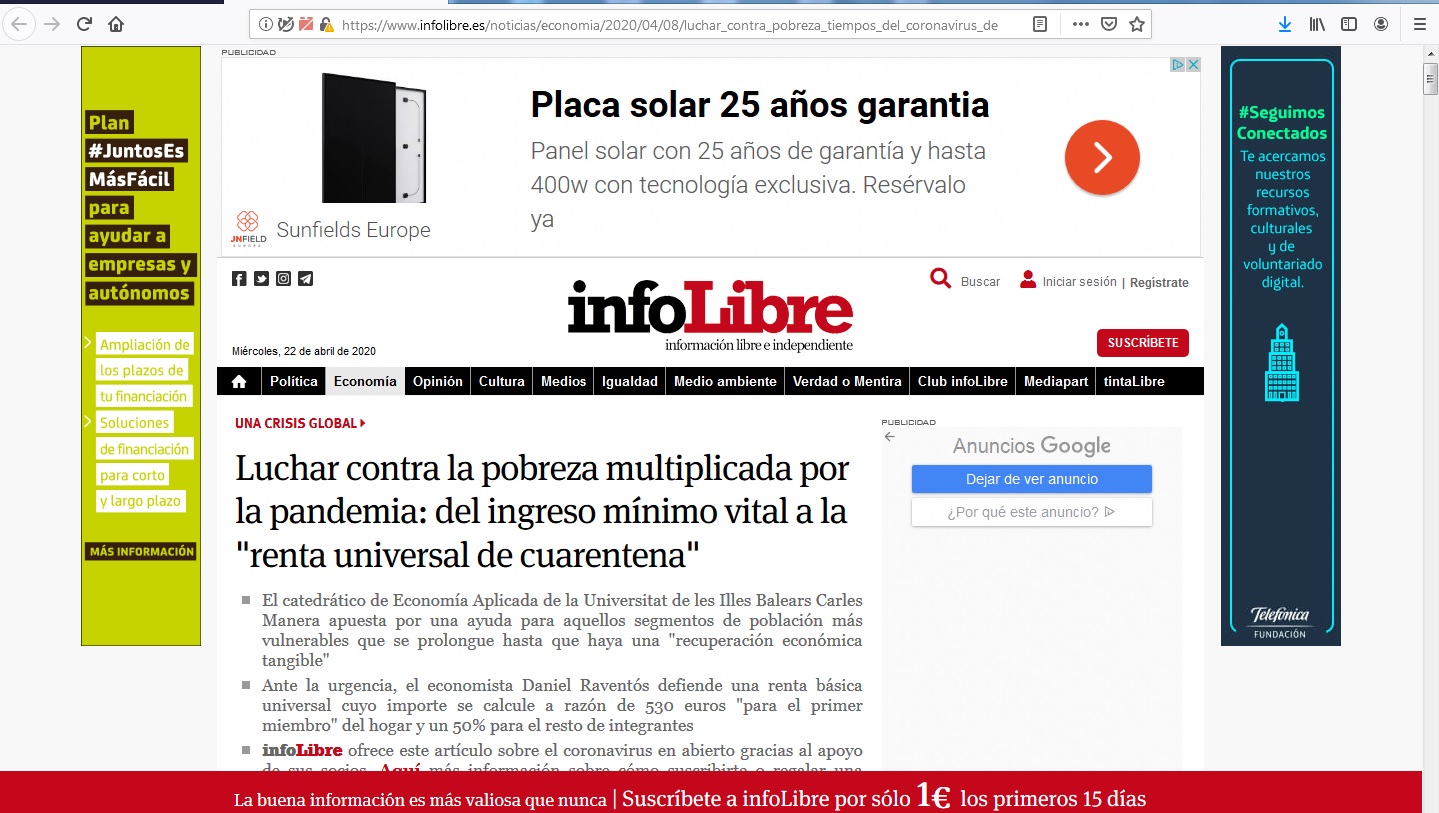
Task: Show site information via the circled i icon
Action: tap(265, 24)
